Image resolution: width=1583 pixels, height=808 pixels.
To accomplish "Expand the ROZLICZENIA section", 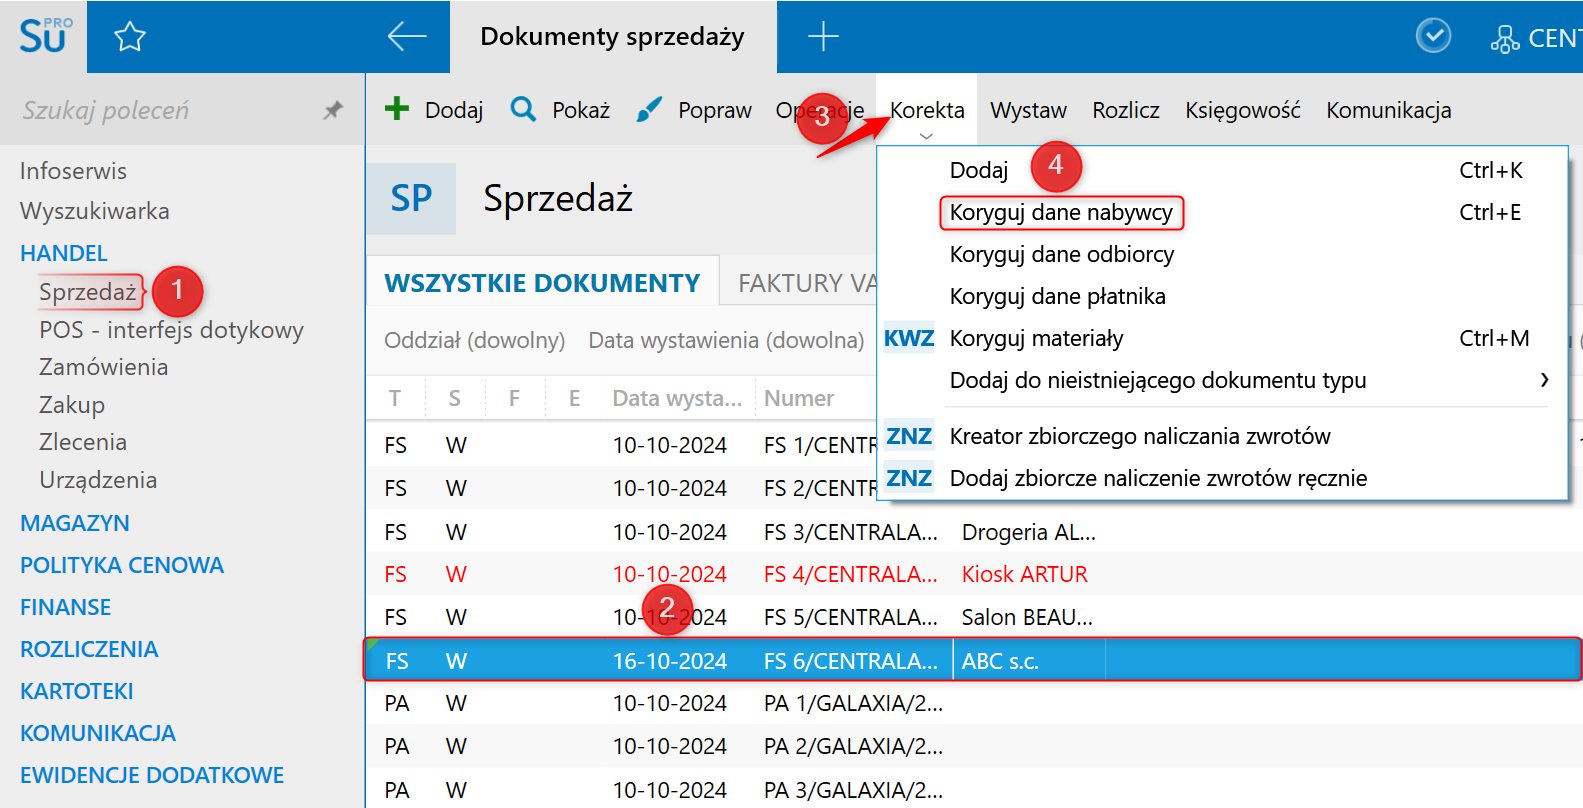I will click(89, 649).
